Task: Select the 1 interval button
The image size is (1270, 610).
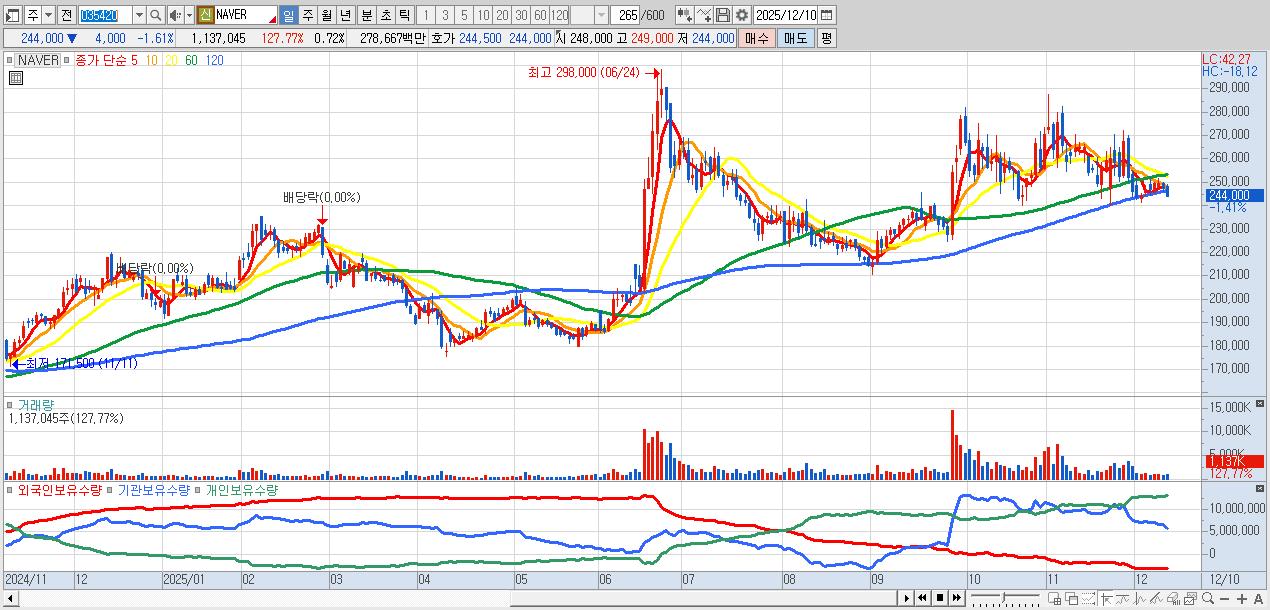Action: (x=426, y=15)
